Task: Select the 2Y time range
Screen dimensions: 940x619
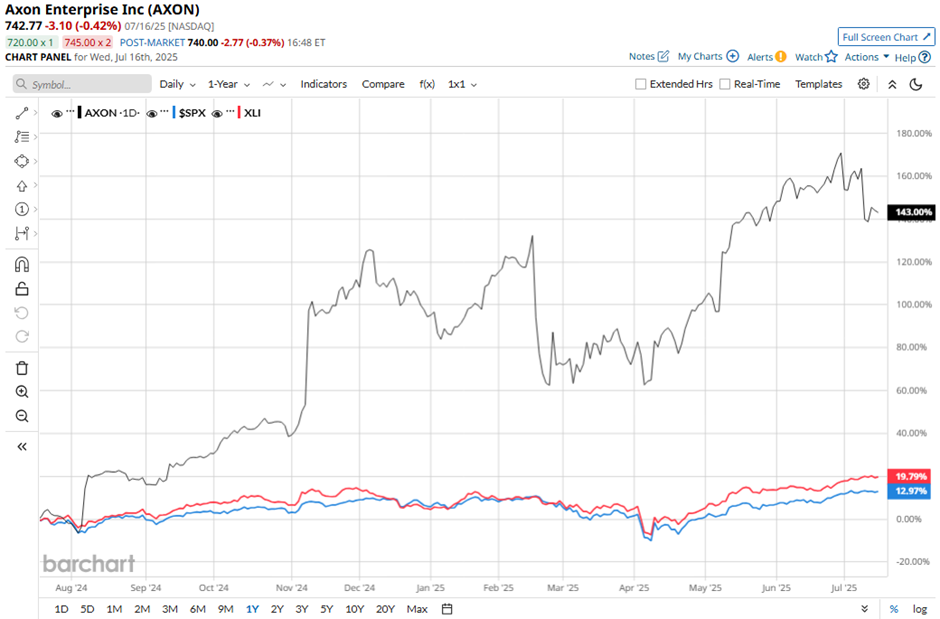Action: [x=277, y=609]
